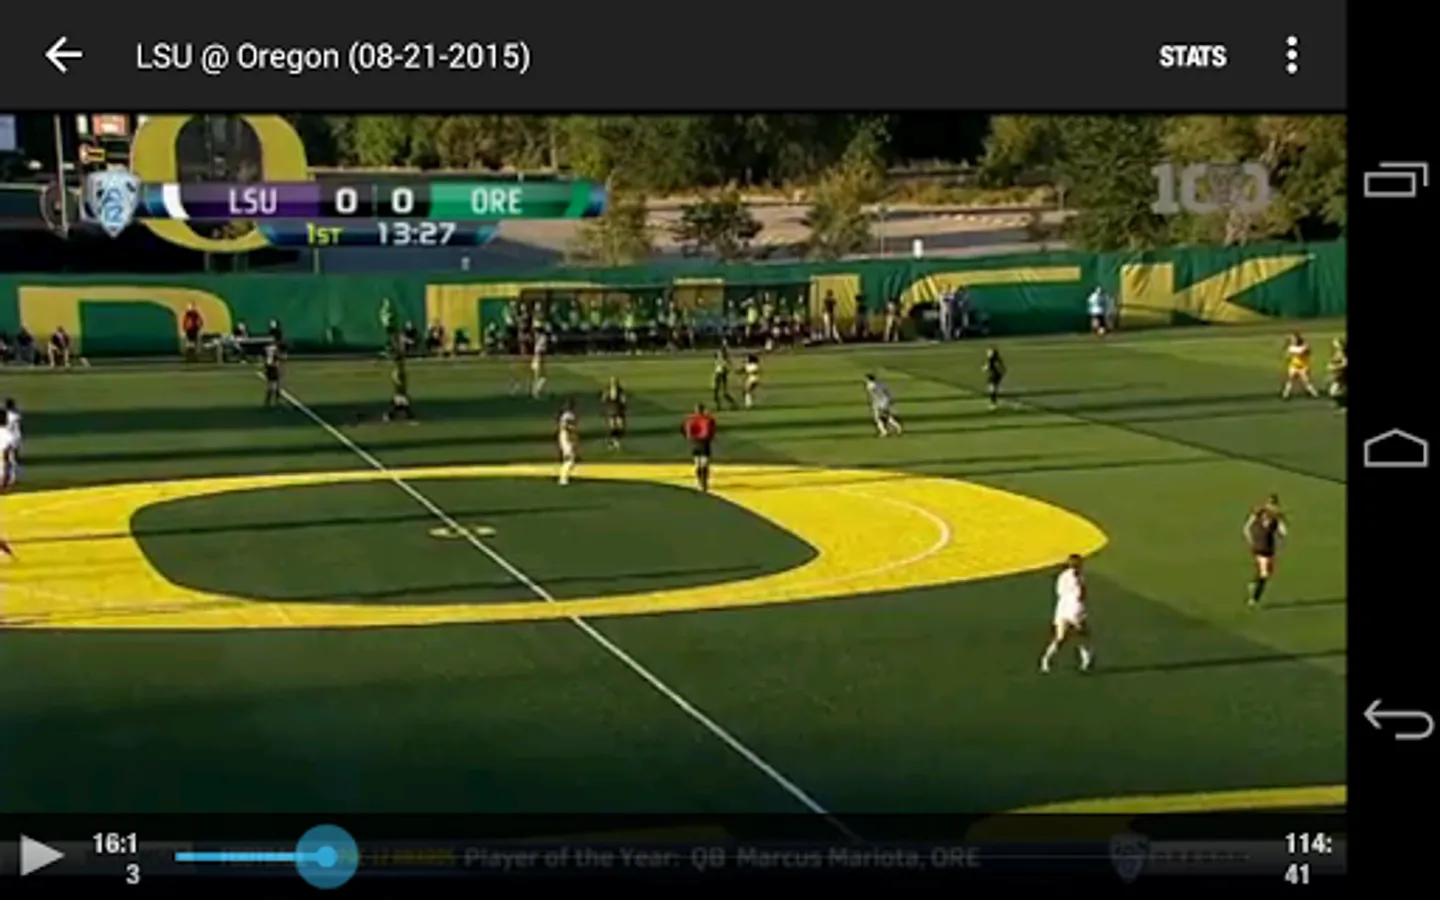
Task: Click the ORE team label on scoreboard
Action: [x=496, y=201]
